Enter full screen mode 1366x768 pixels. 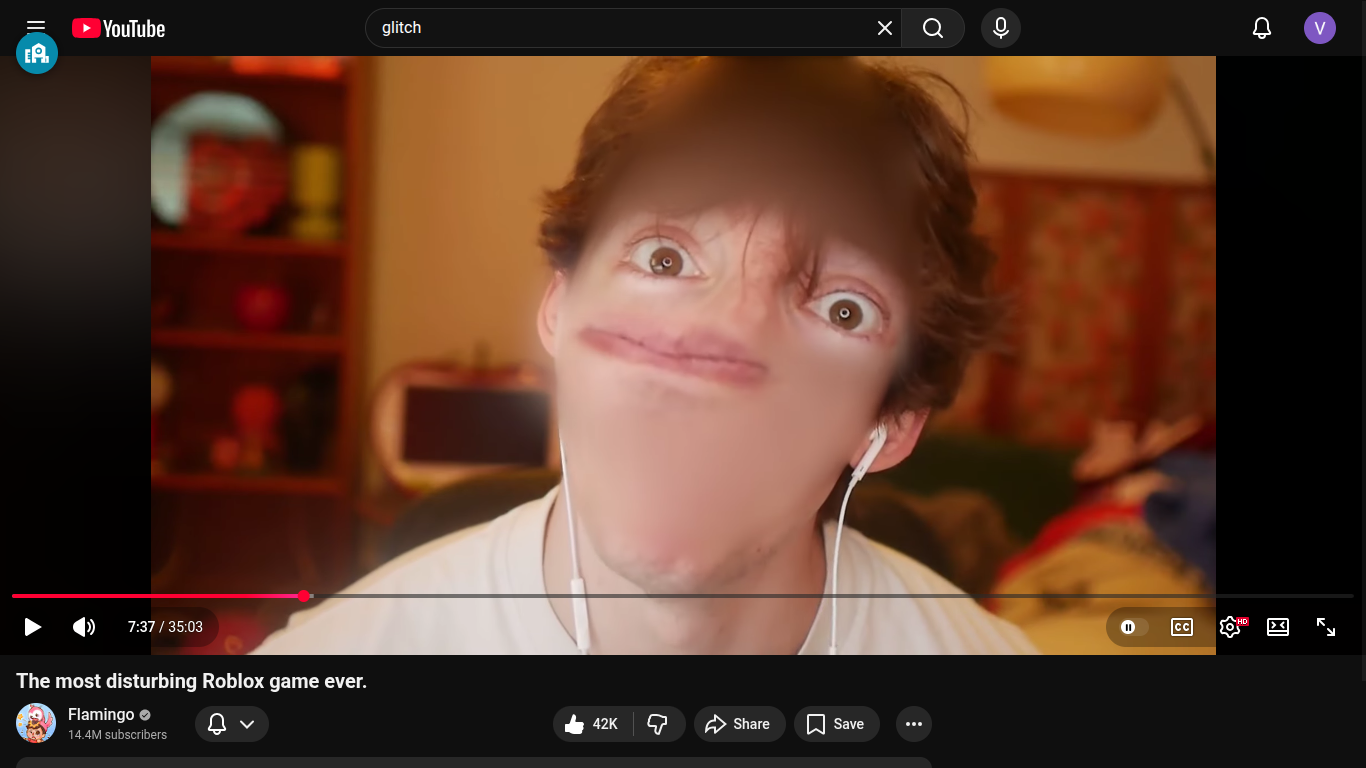tap(1325, 627)
